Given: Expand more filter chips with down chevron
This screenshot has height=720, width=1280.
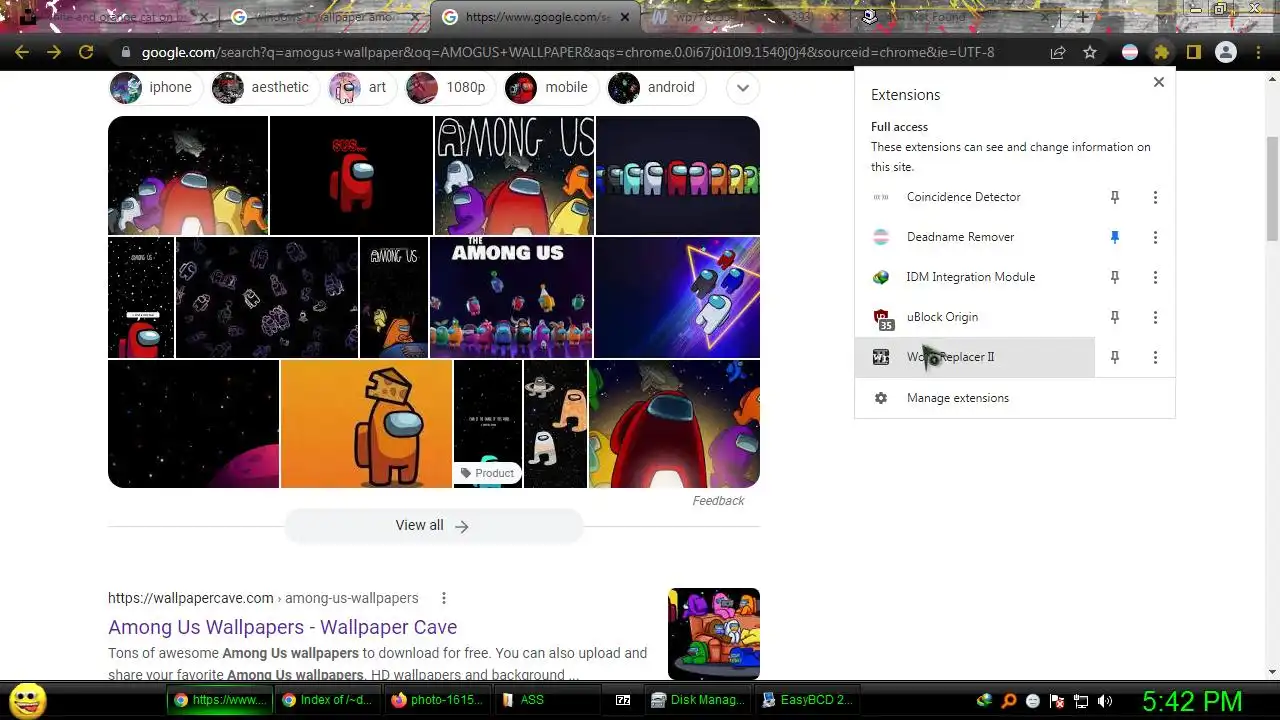Looking at the screenshot, I should [742, 87].
